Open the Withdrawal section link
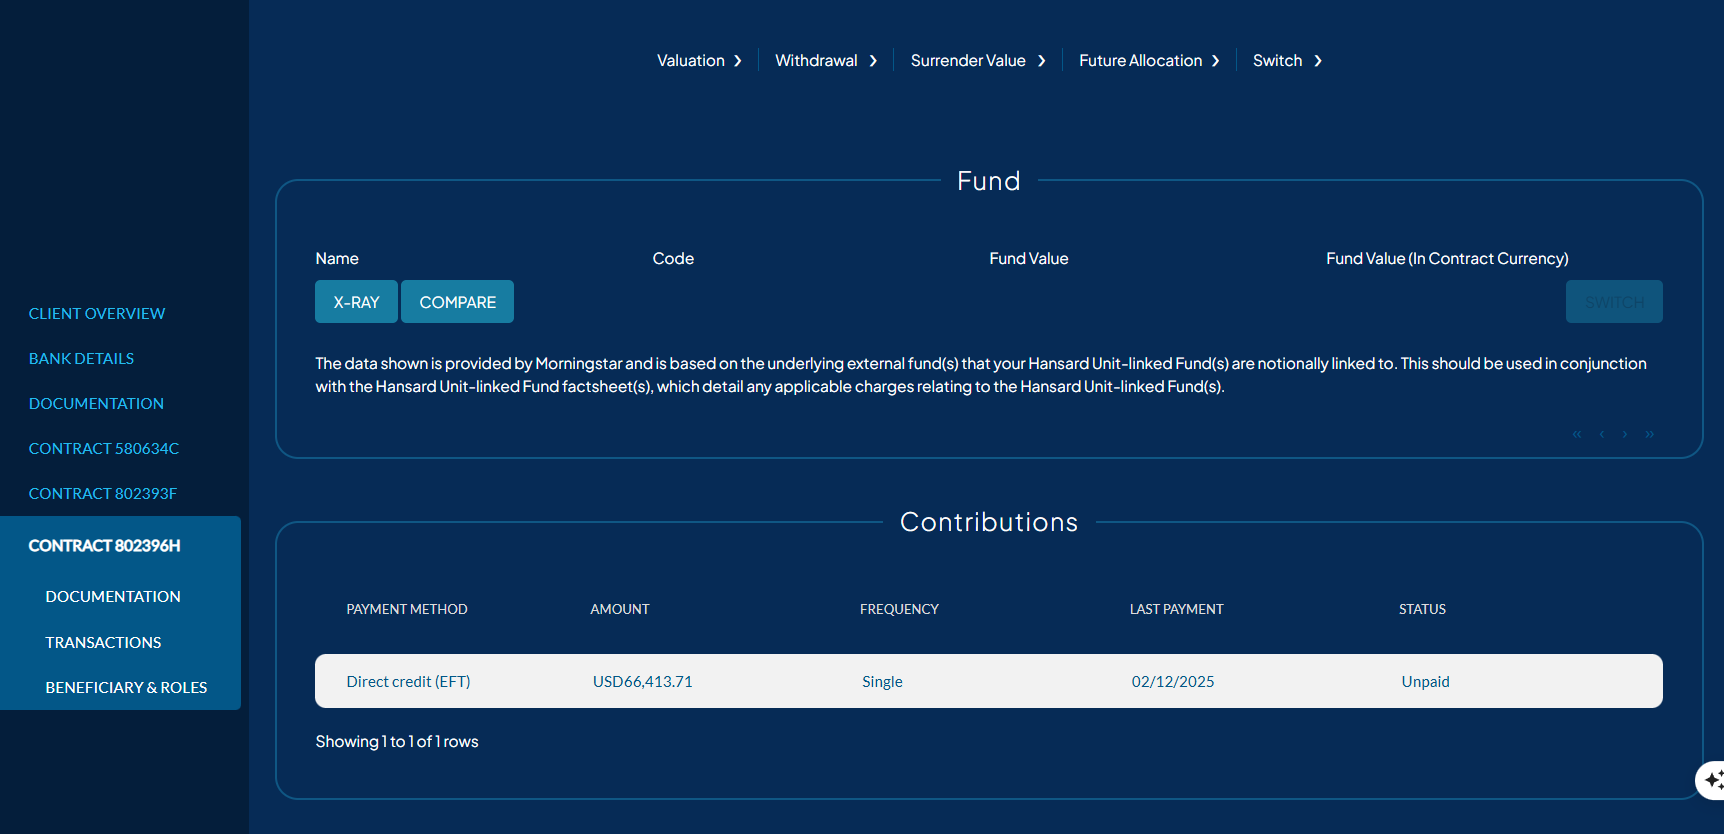 coord(826,61)
